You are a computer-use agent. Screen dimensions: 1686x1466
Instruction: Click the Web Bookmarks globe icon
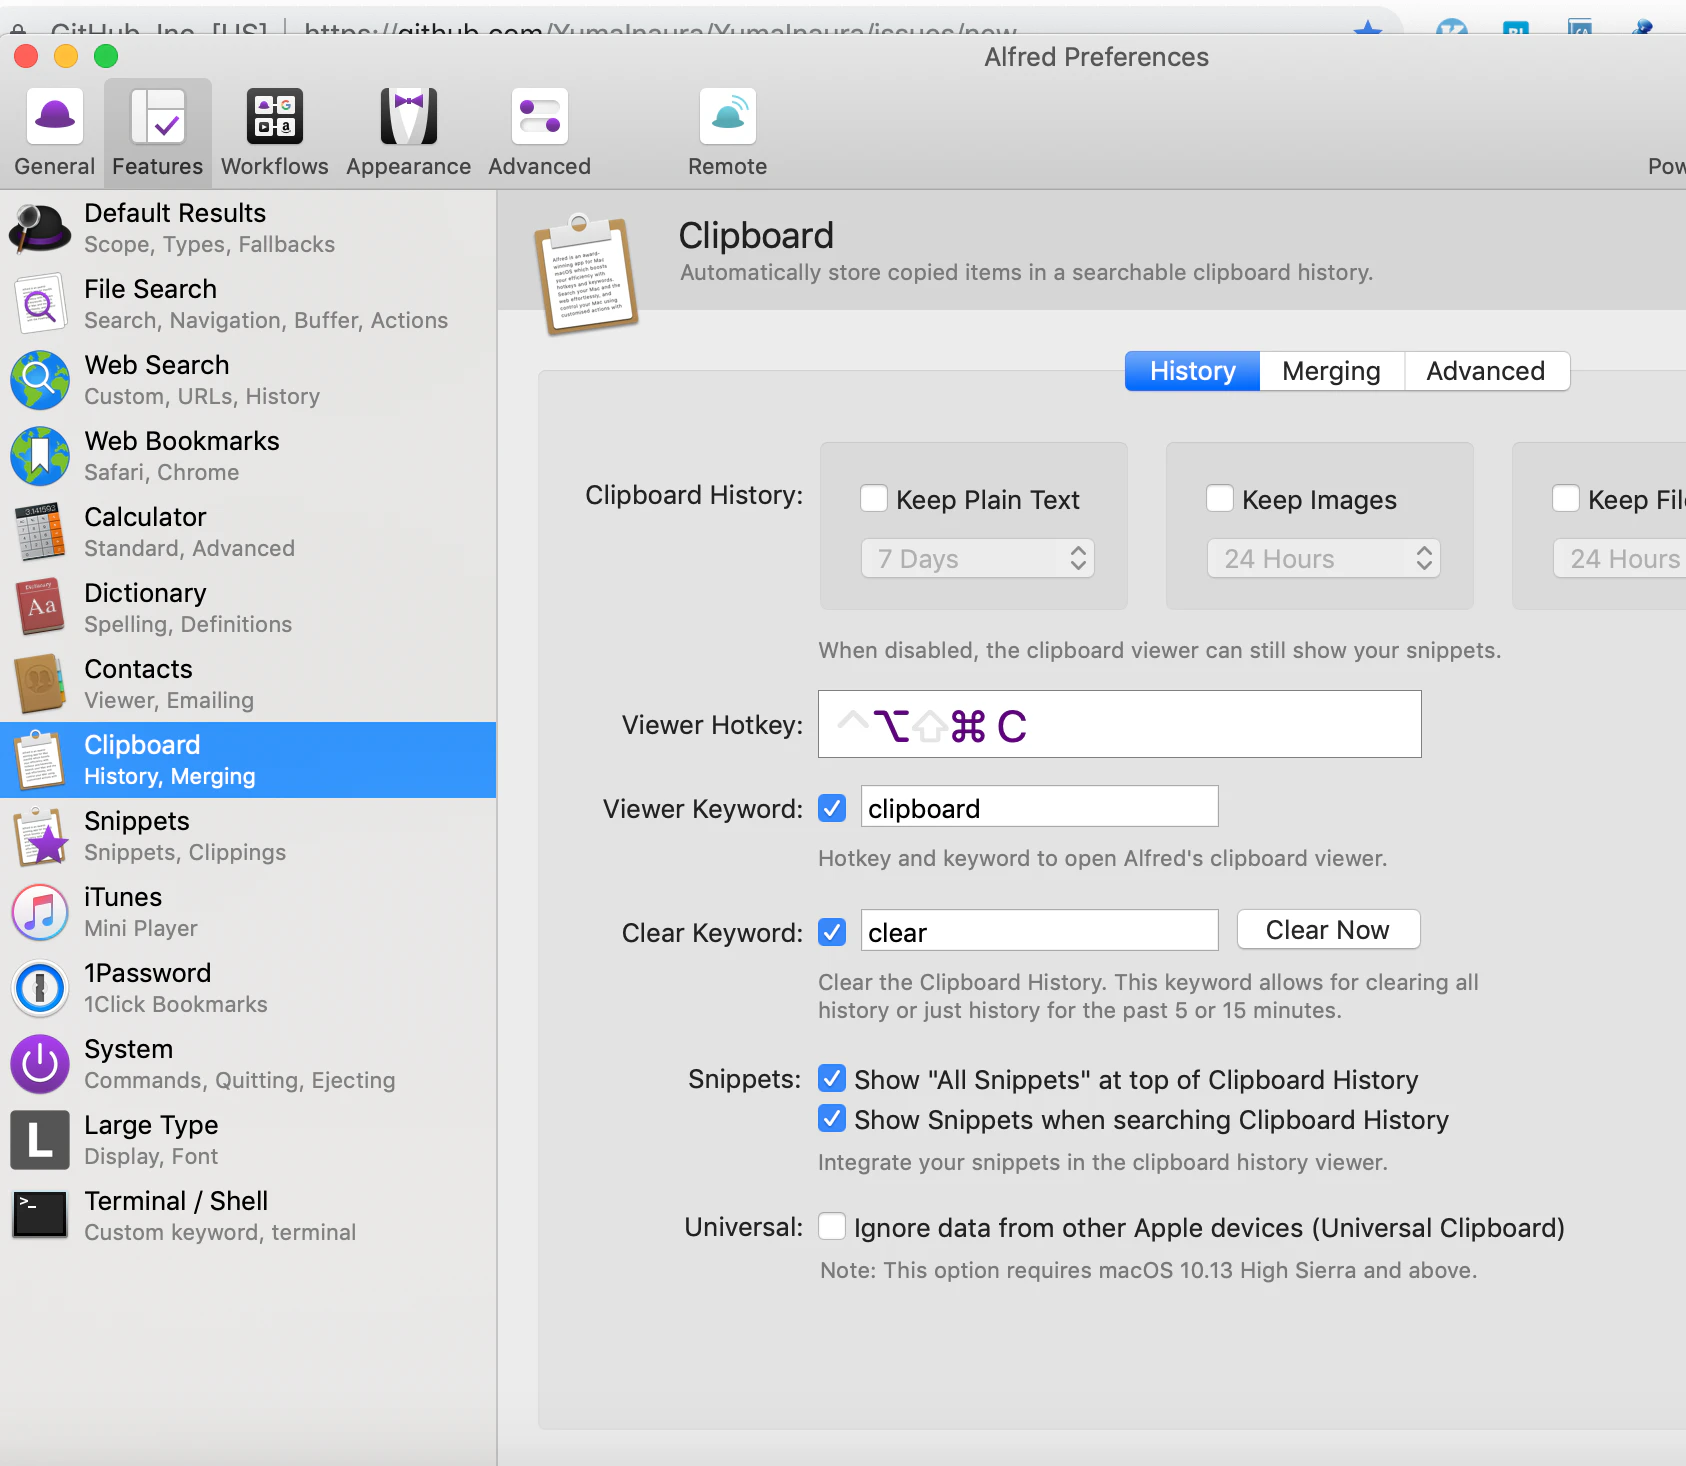tap(40, 456)
